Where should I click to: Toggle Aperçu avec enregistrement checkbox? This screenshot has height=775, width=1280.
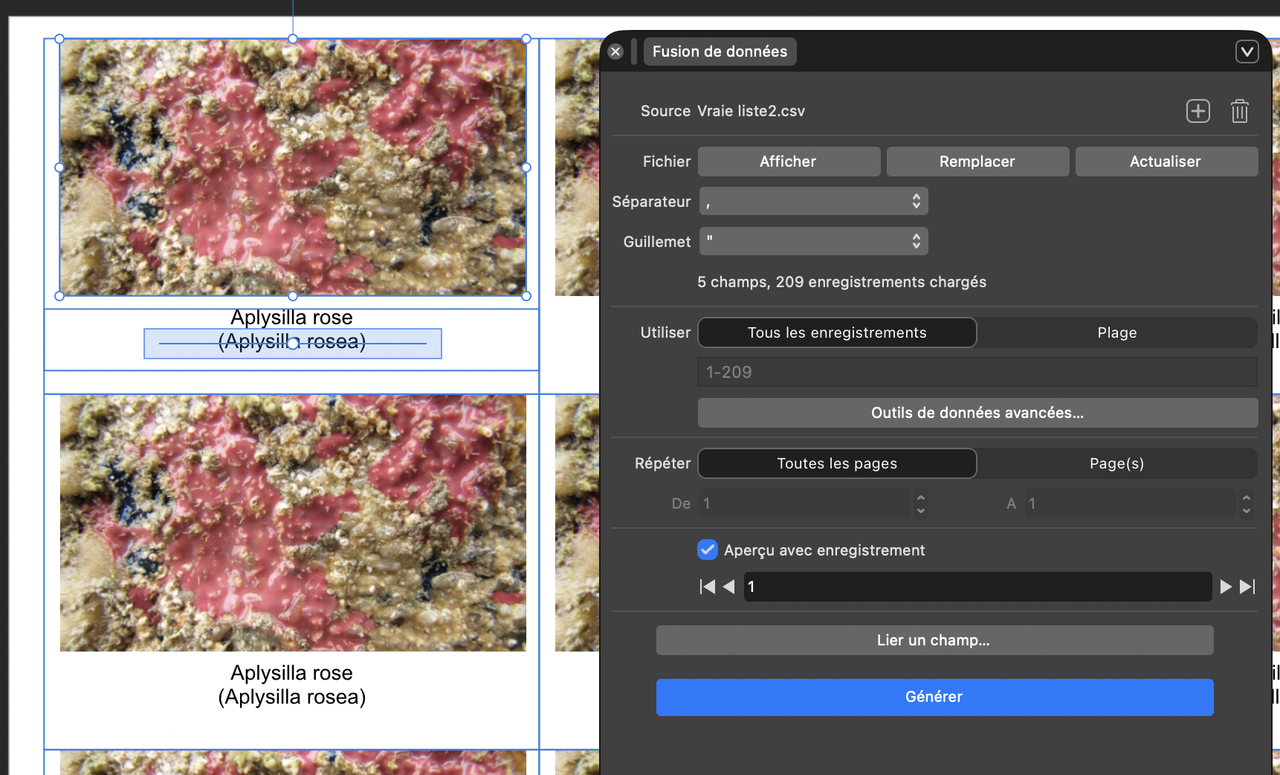click(x=708, y=550)
